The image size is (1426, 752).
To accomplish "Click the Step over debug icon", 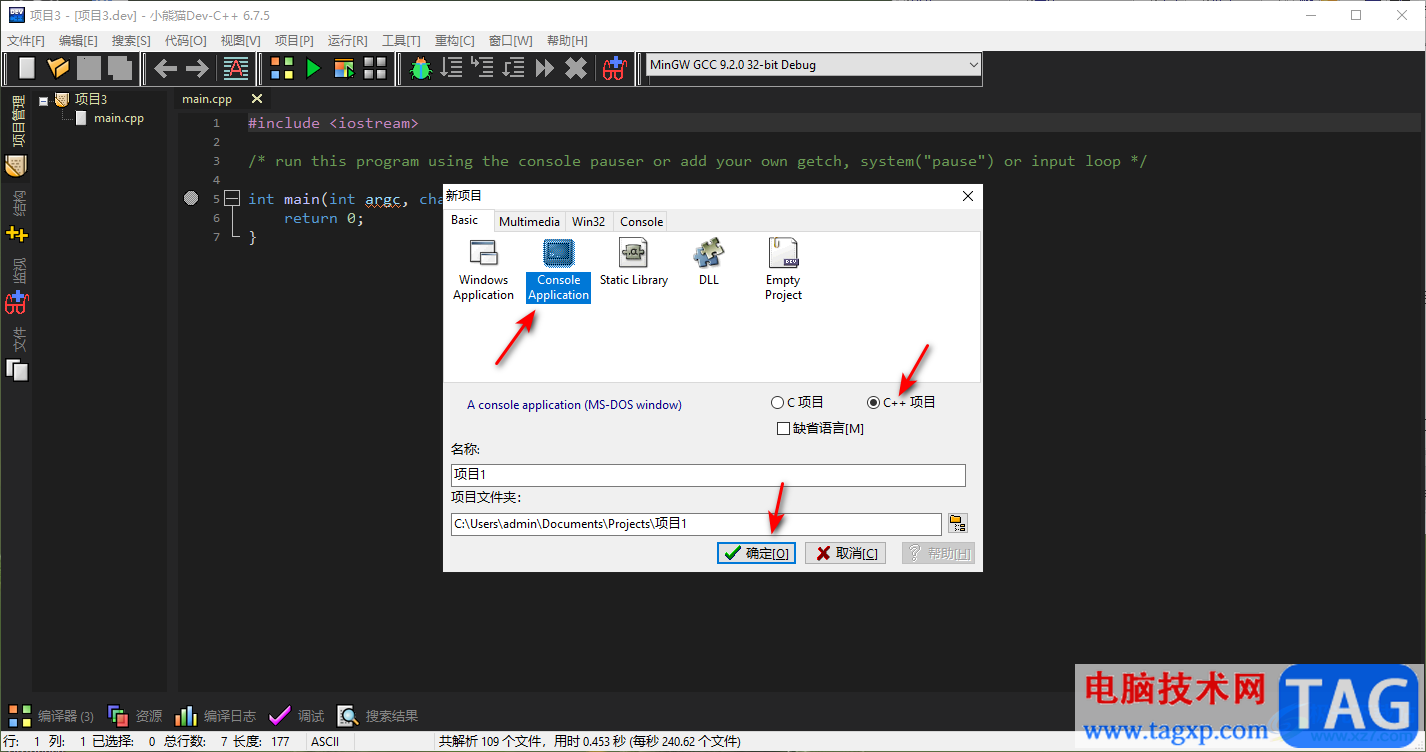I will point(452,68).
